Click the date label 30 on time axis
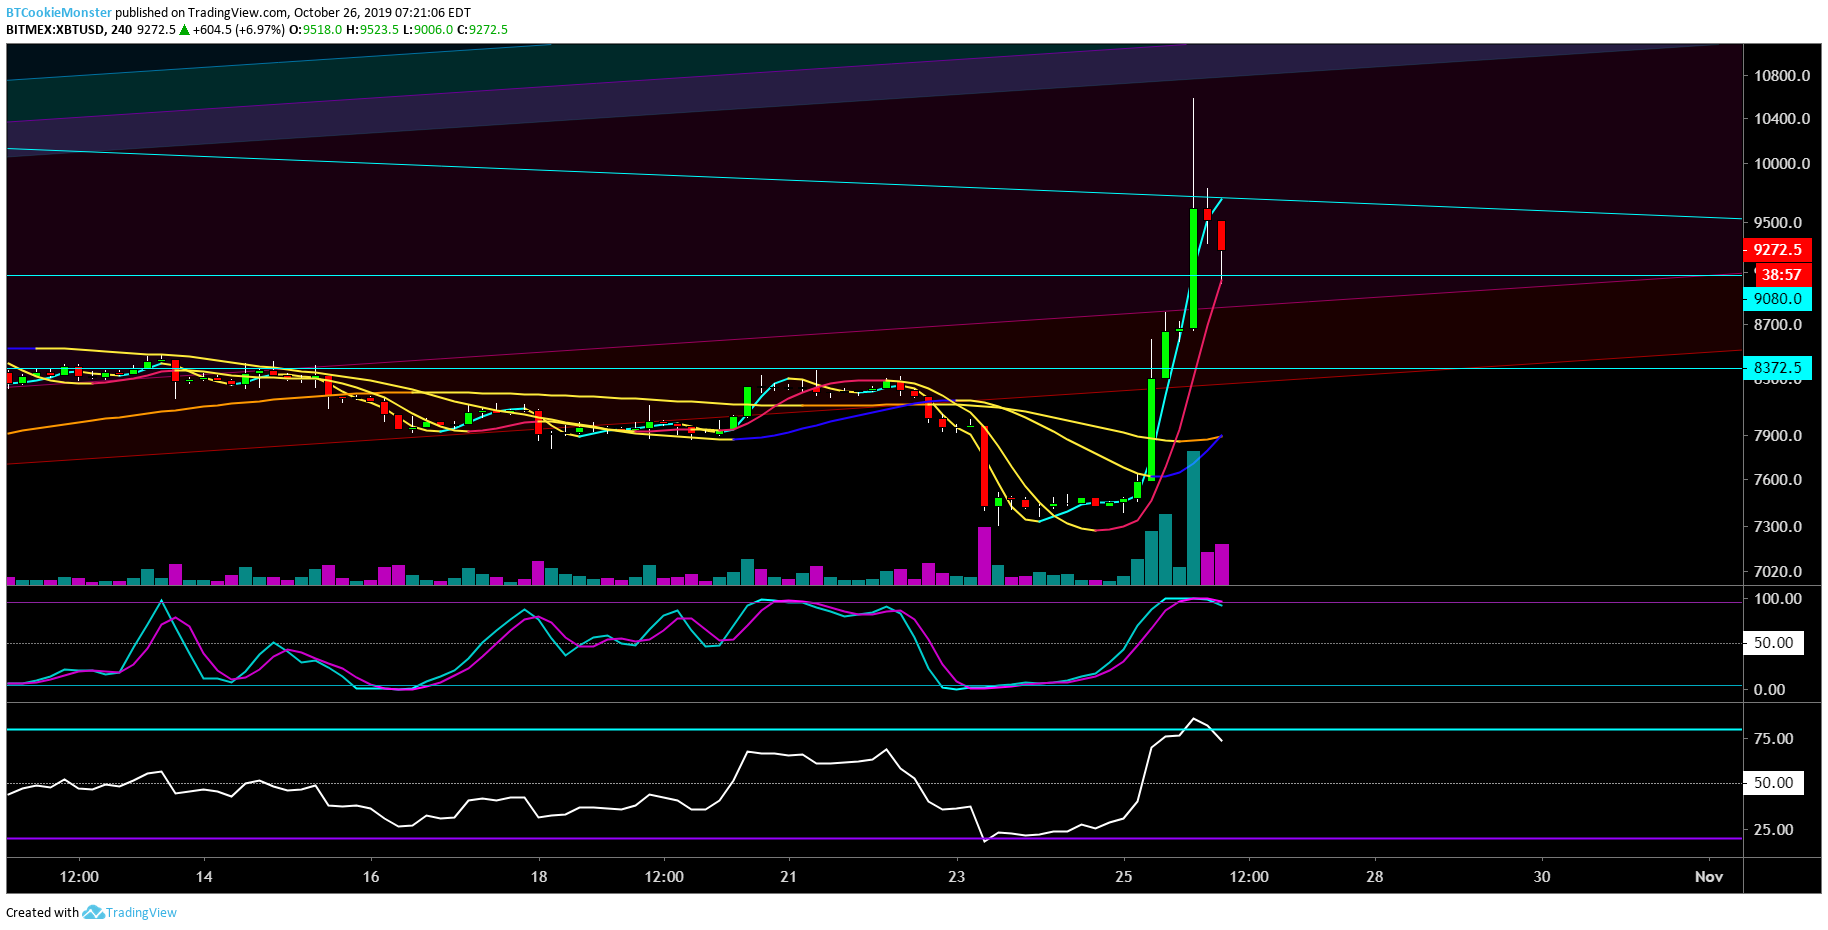Viewport: 1828px width, 930px height. 1542,877
